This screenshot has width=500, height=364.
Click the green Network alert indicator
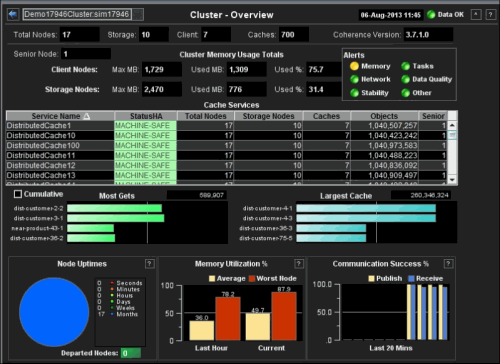point(354,79)
